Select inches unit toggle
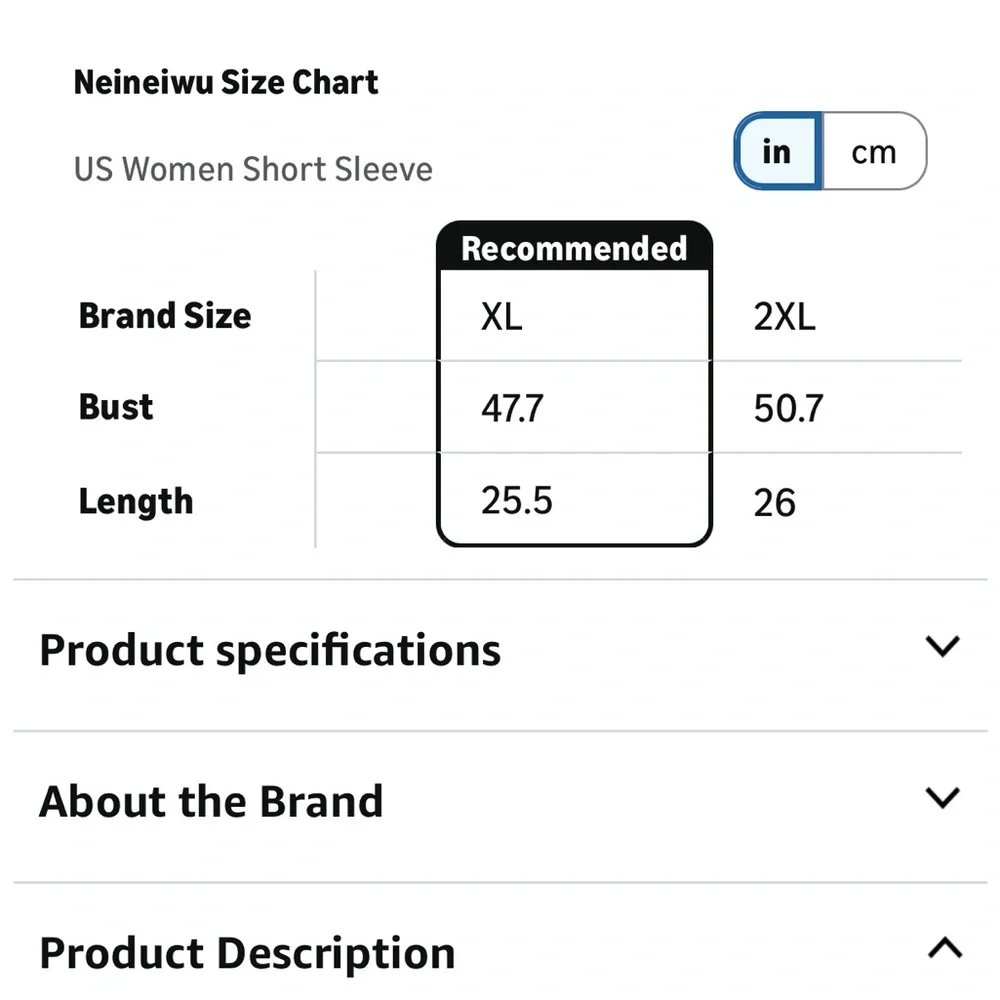The image size is (1000, 1000). (x=777, y=151)
